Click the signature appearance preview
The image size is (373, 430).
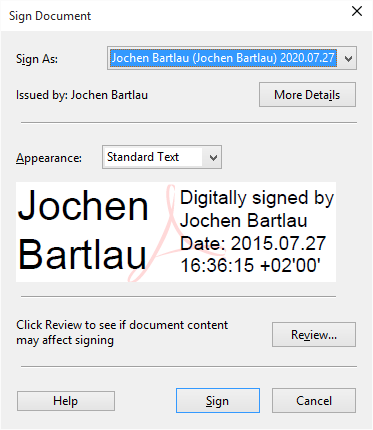coord(176,232)
